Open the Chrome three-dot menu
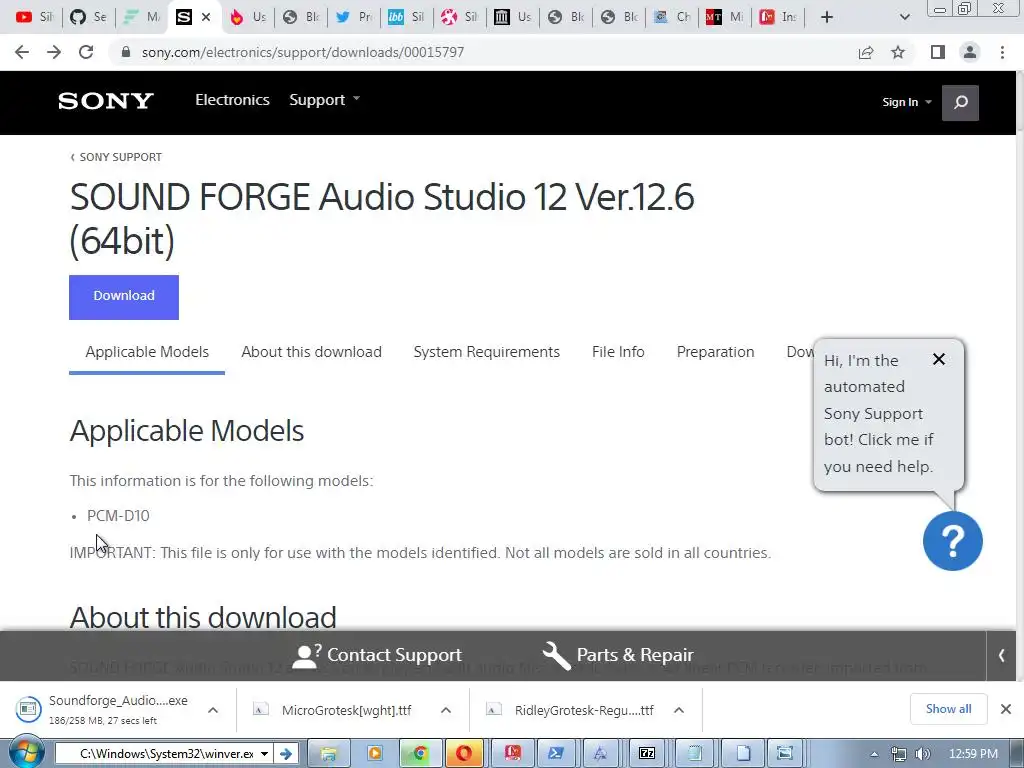Image resolution: width=1024 pixels, height=768 pixels. point(1002,52)
